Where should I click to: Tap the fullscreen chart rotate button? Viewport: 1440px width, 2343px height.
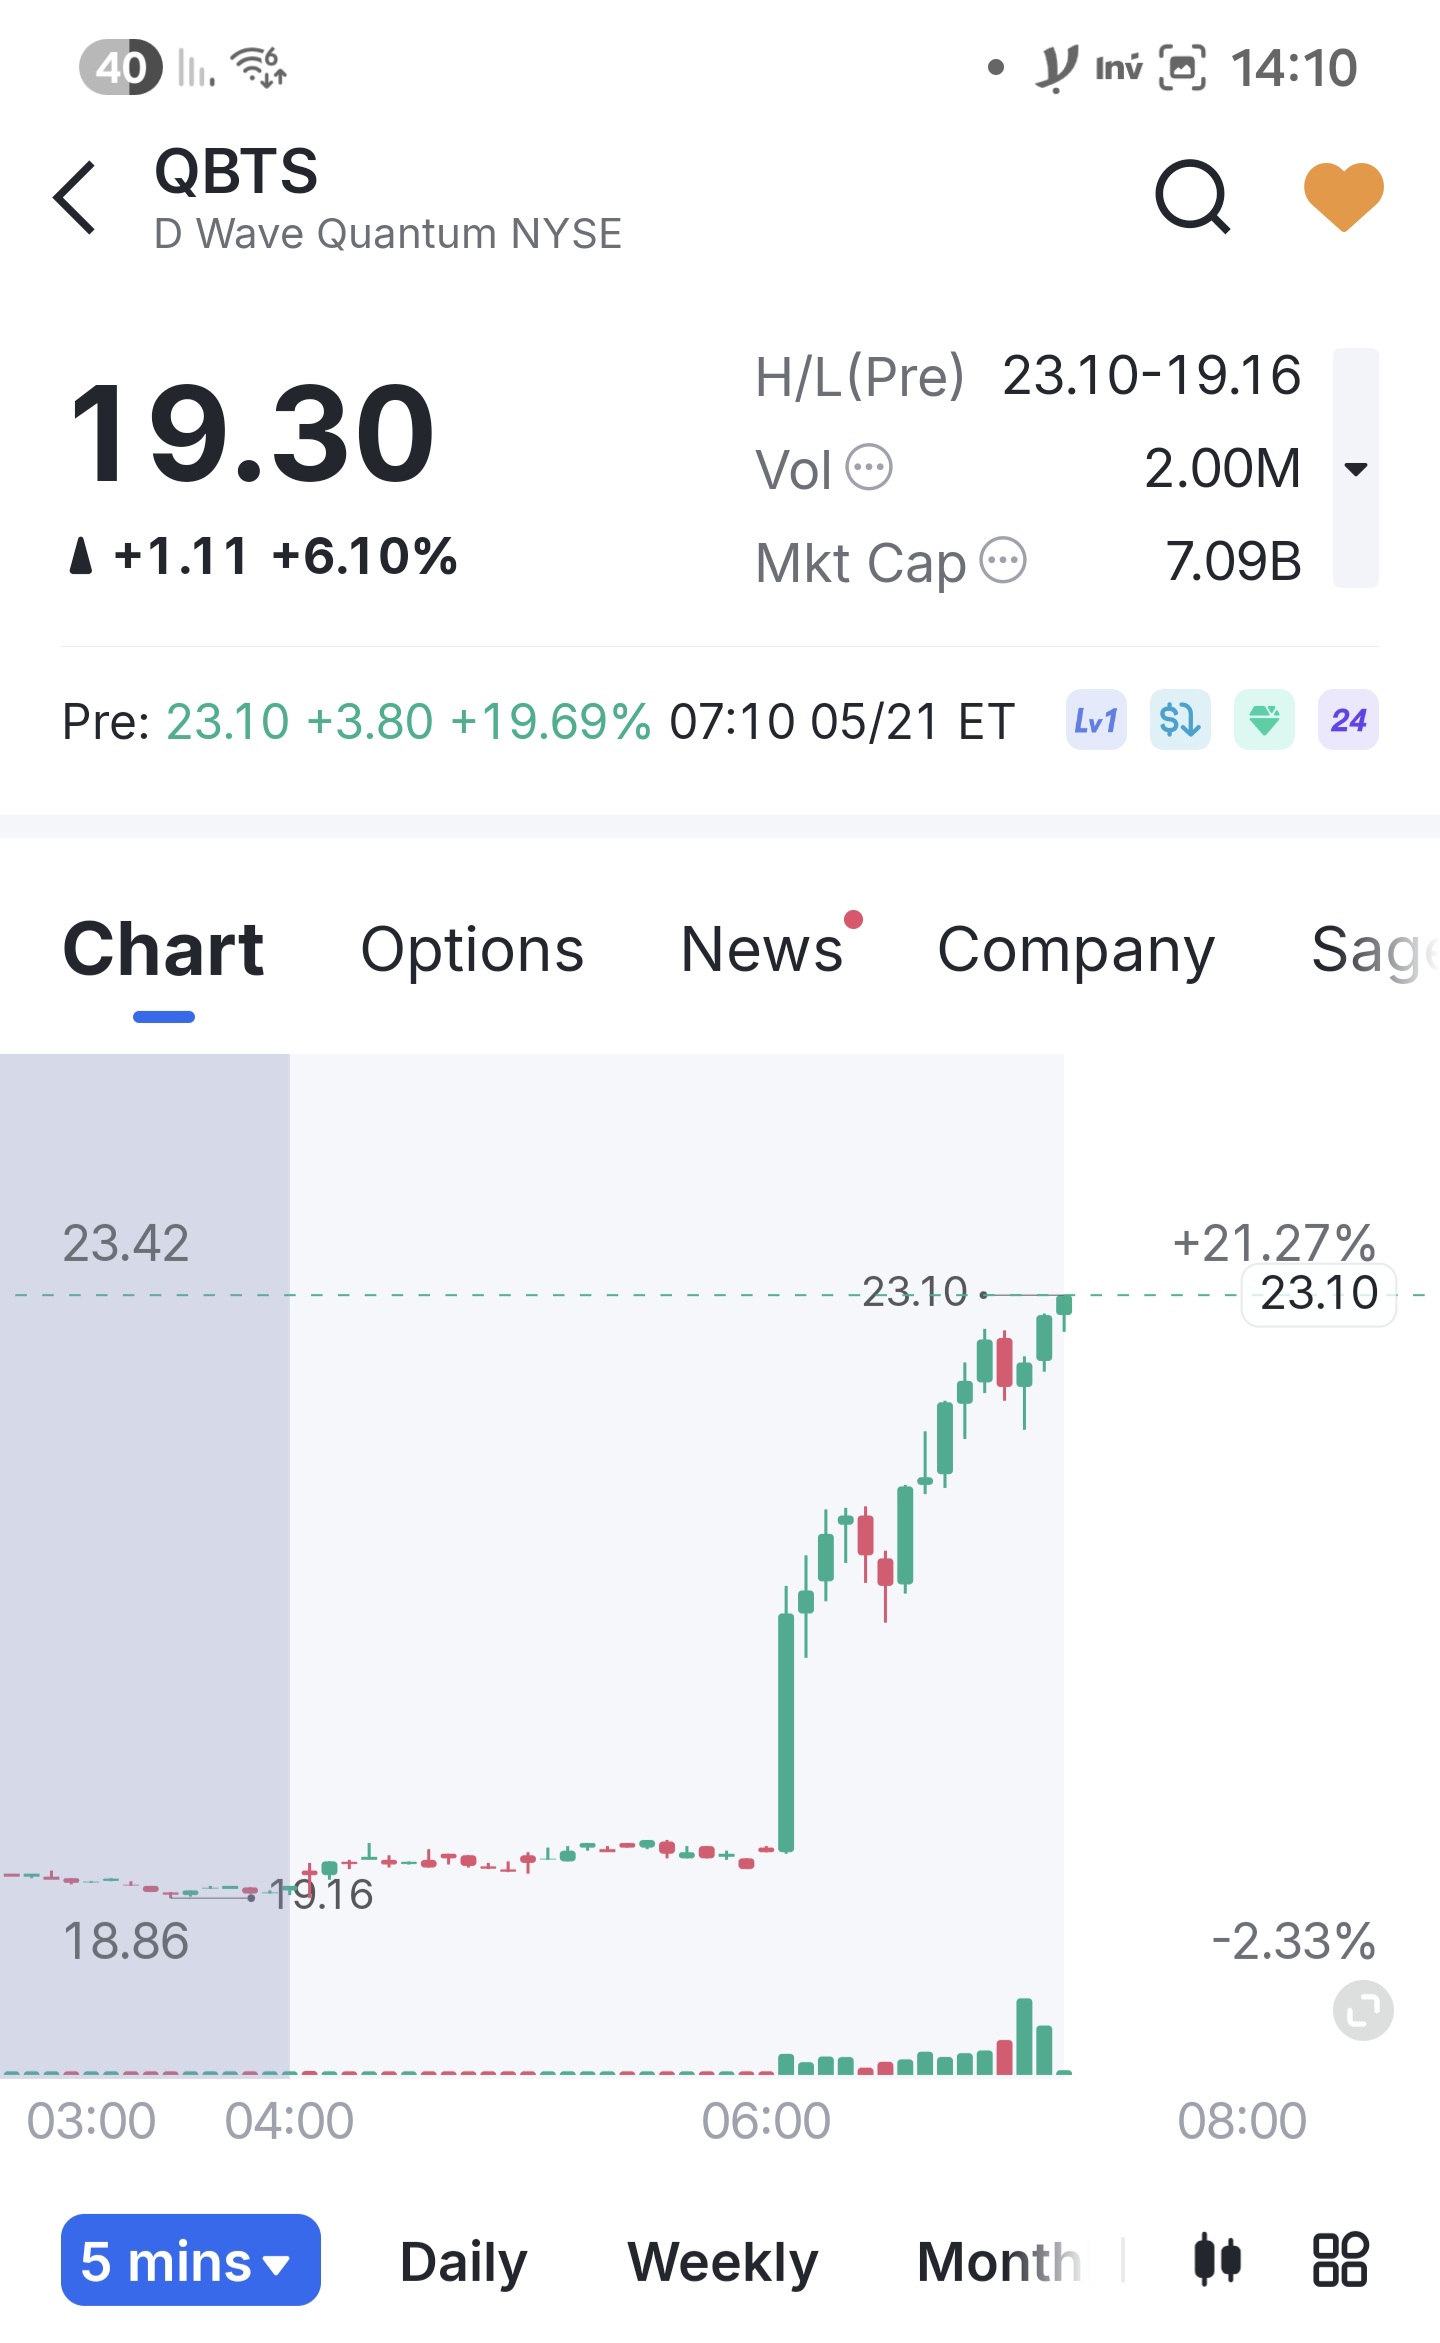1363,2010
